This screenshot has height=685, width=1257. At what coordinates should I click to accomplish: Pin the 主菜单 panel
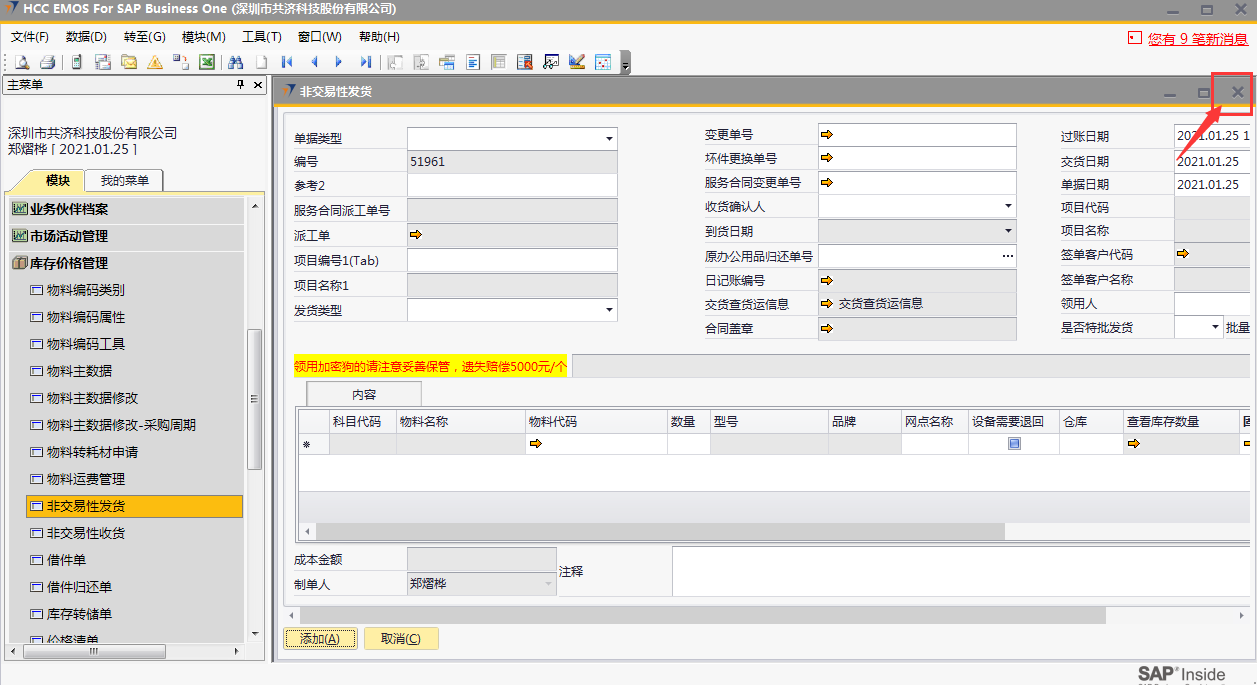[x=240, y=85]
